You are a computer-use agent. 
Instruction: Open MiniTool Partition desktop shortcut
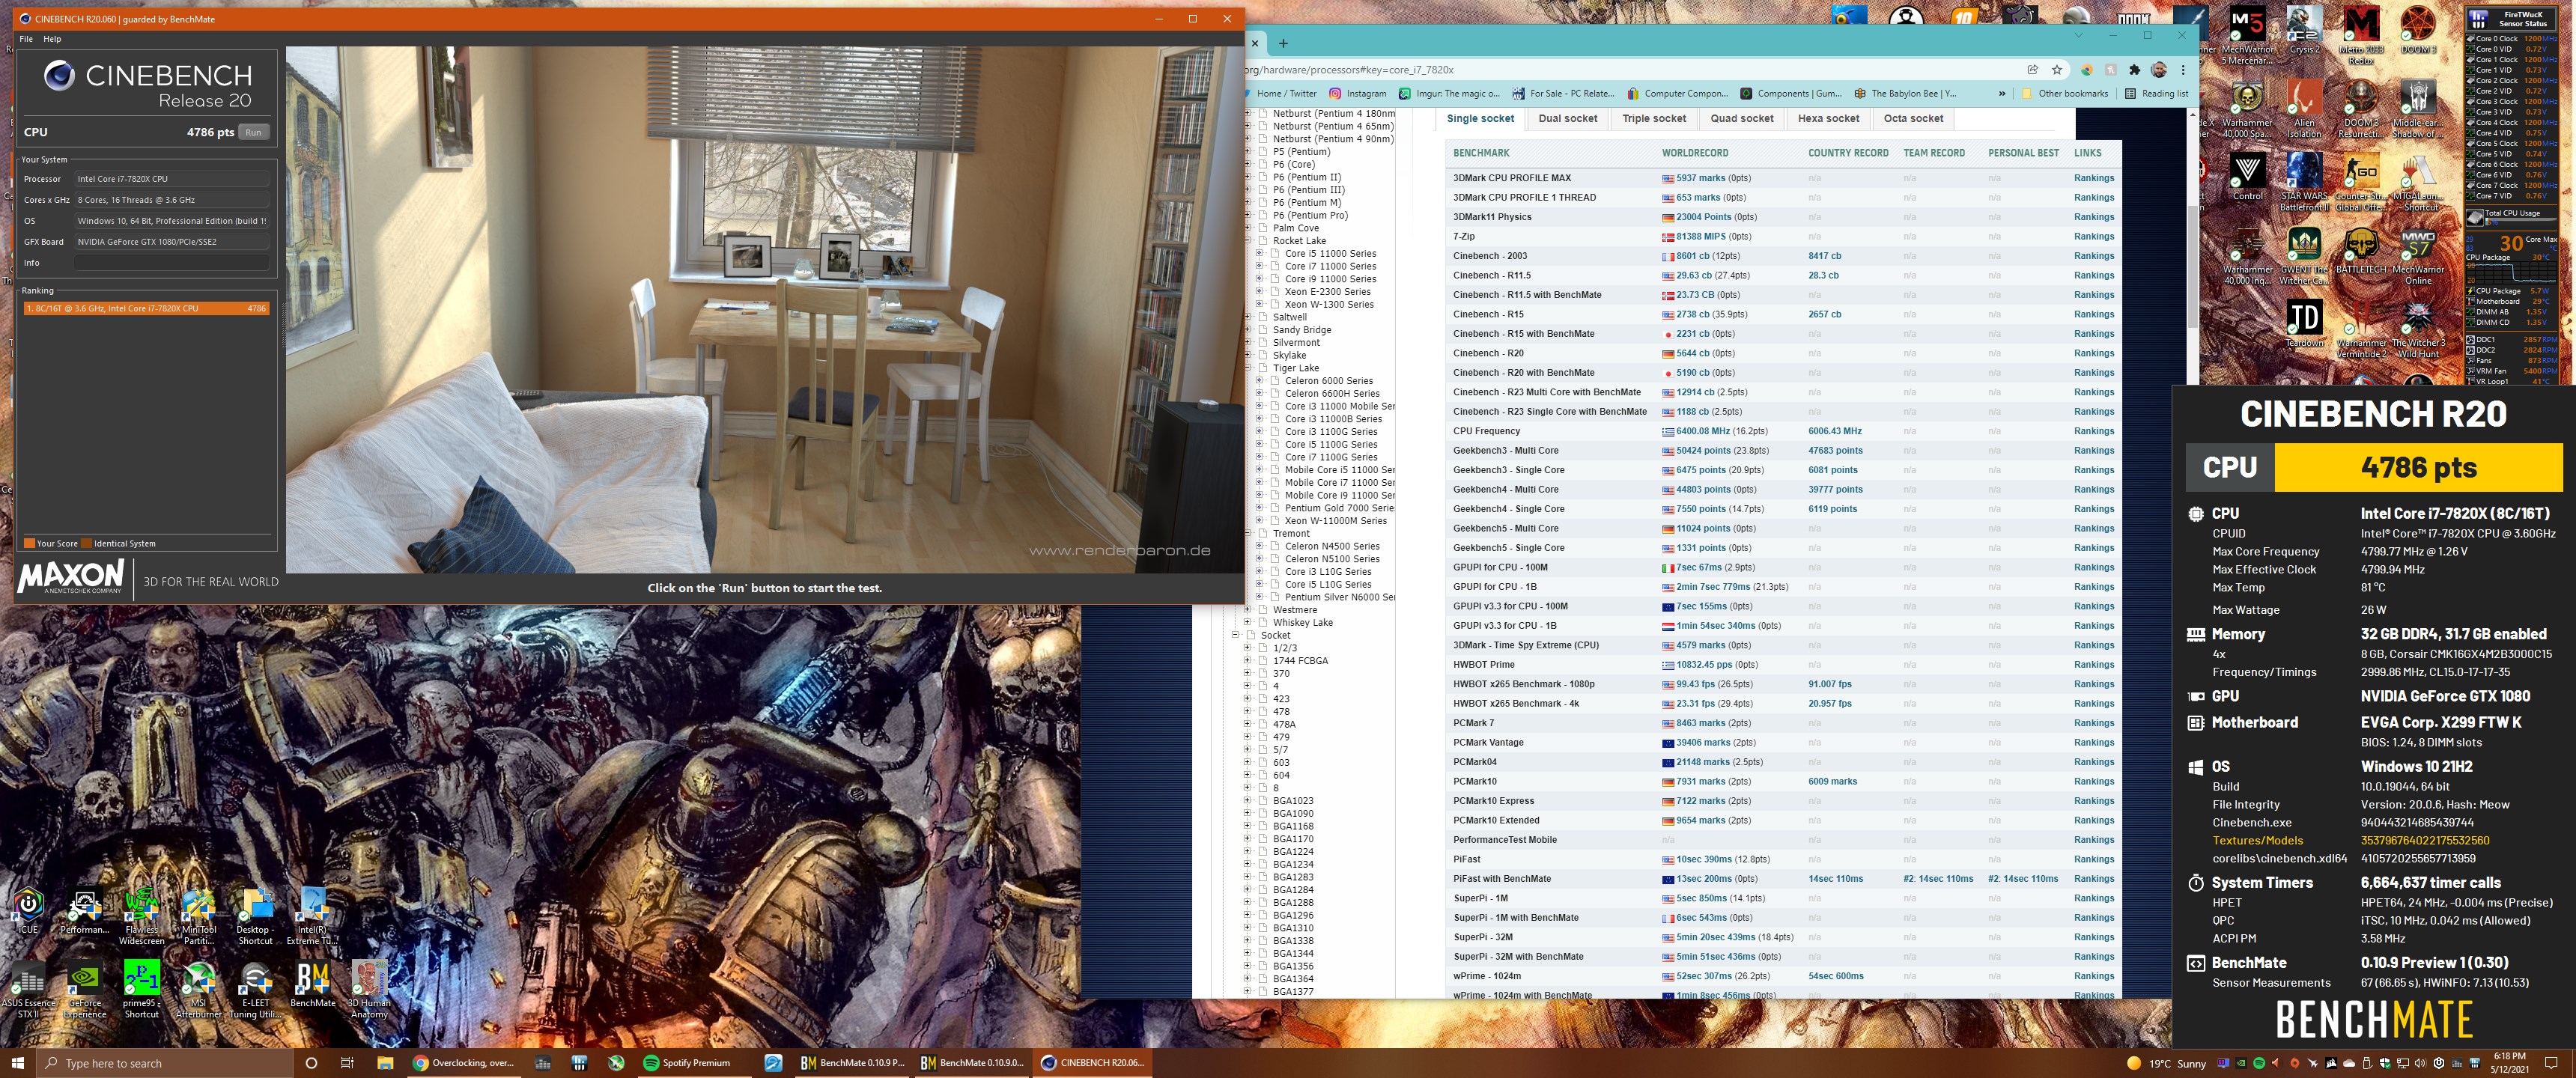tap(198, 916)
